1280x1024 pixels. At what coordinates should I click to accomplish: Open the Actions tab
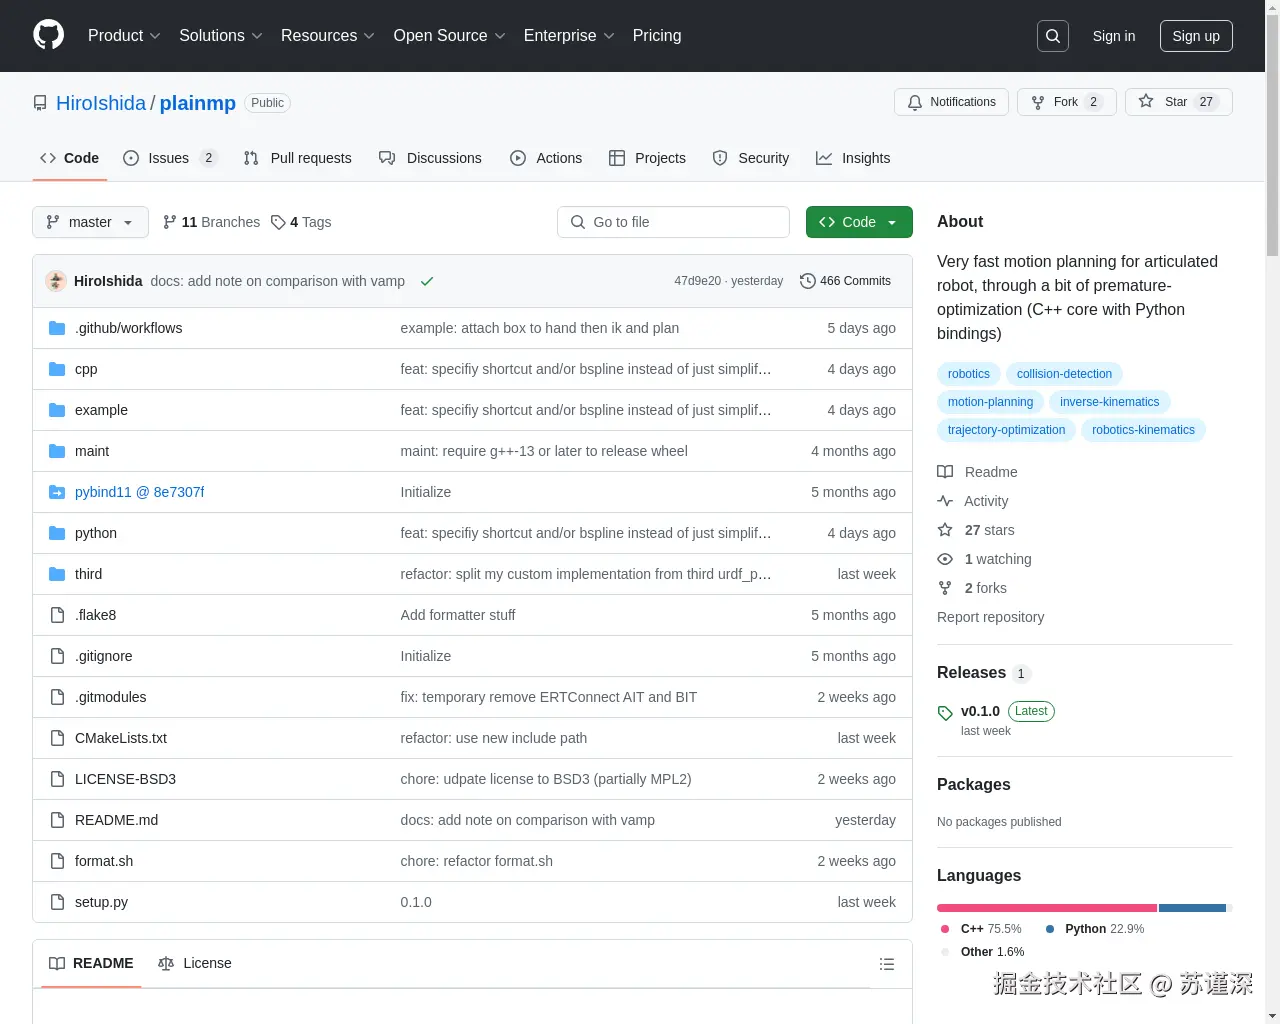click(x=546, y=158)
